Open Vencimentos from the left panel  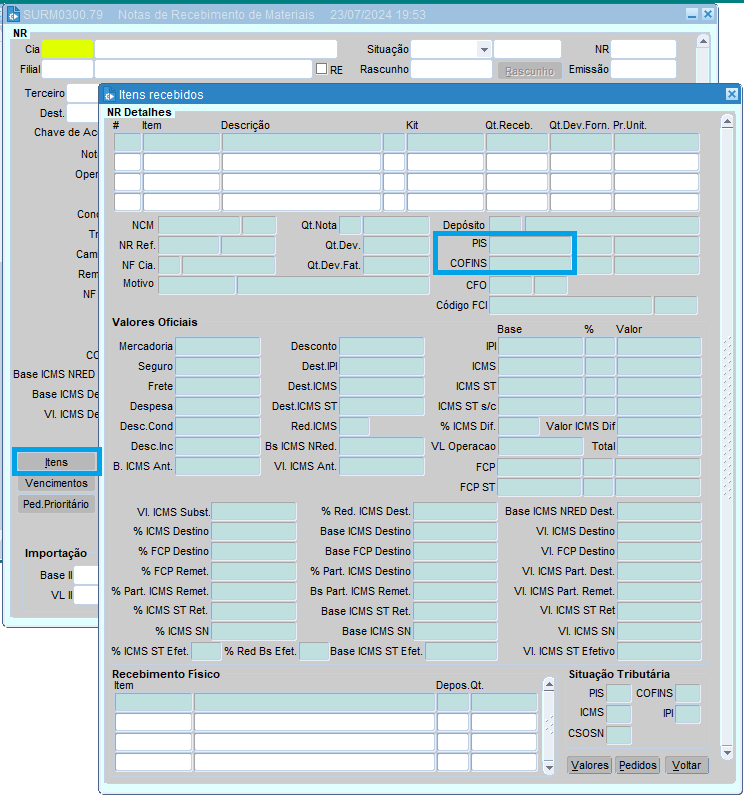point(57,483)
